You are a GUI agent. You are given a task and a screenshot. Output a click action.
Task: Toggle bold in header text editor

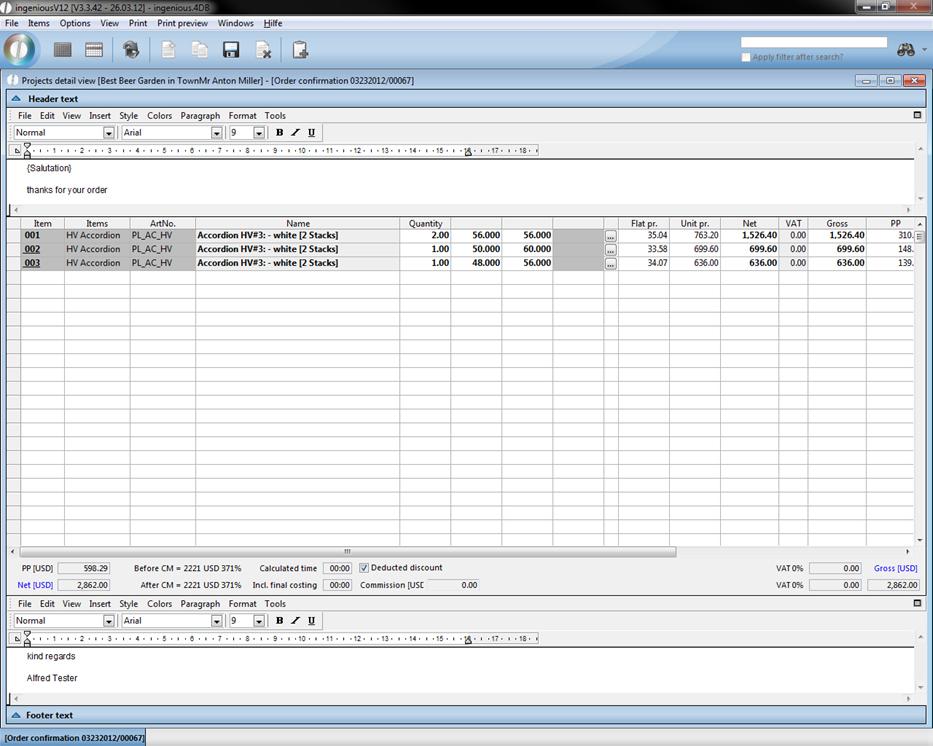279,133
